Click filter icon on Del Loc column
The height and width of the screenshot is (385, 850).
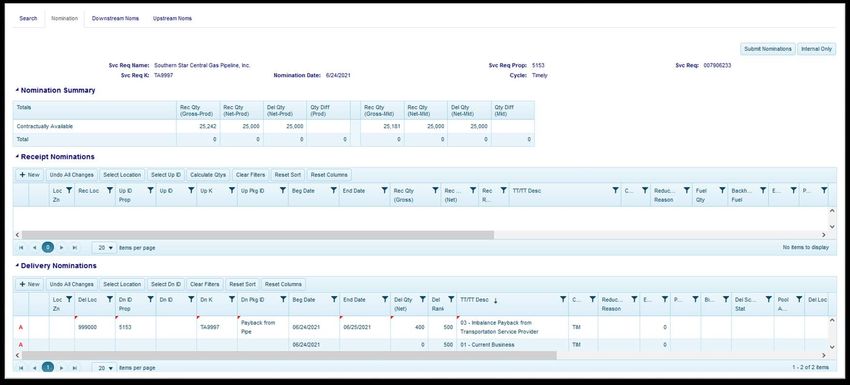point(110,299)
